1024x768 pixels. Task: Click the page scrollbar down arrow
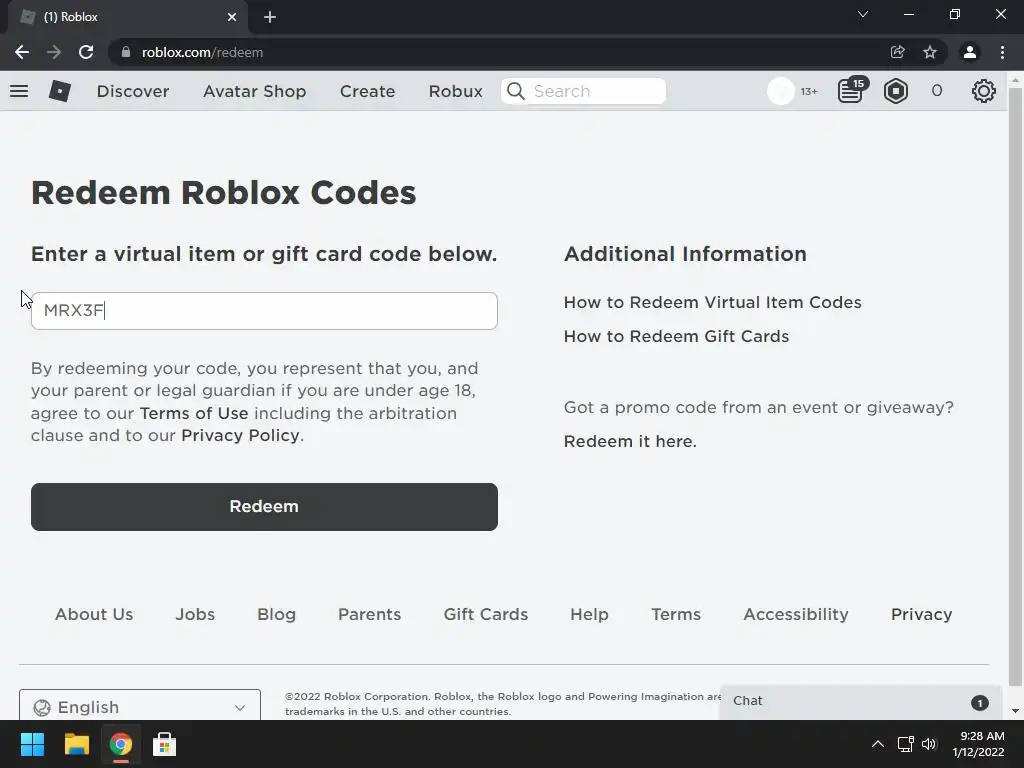click(1015, 711)
